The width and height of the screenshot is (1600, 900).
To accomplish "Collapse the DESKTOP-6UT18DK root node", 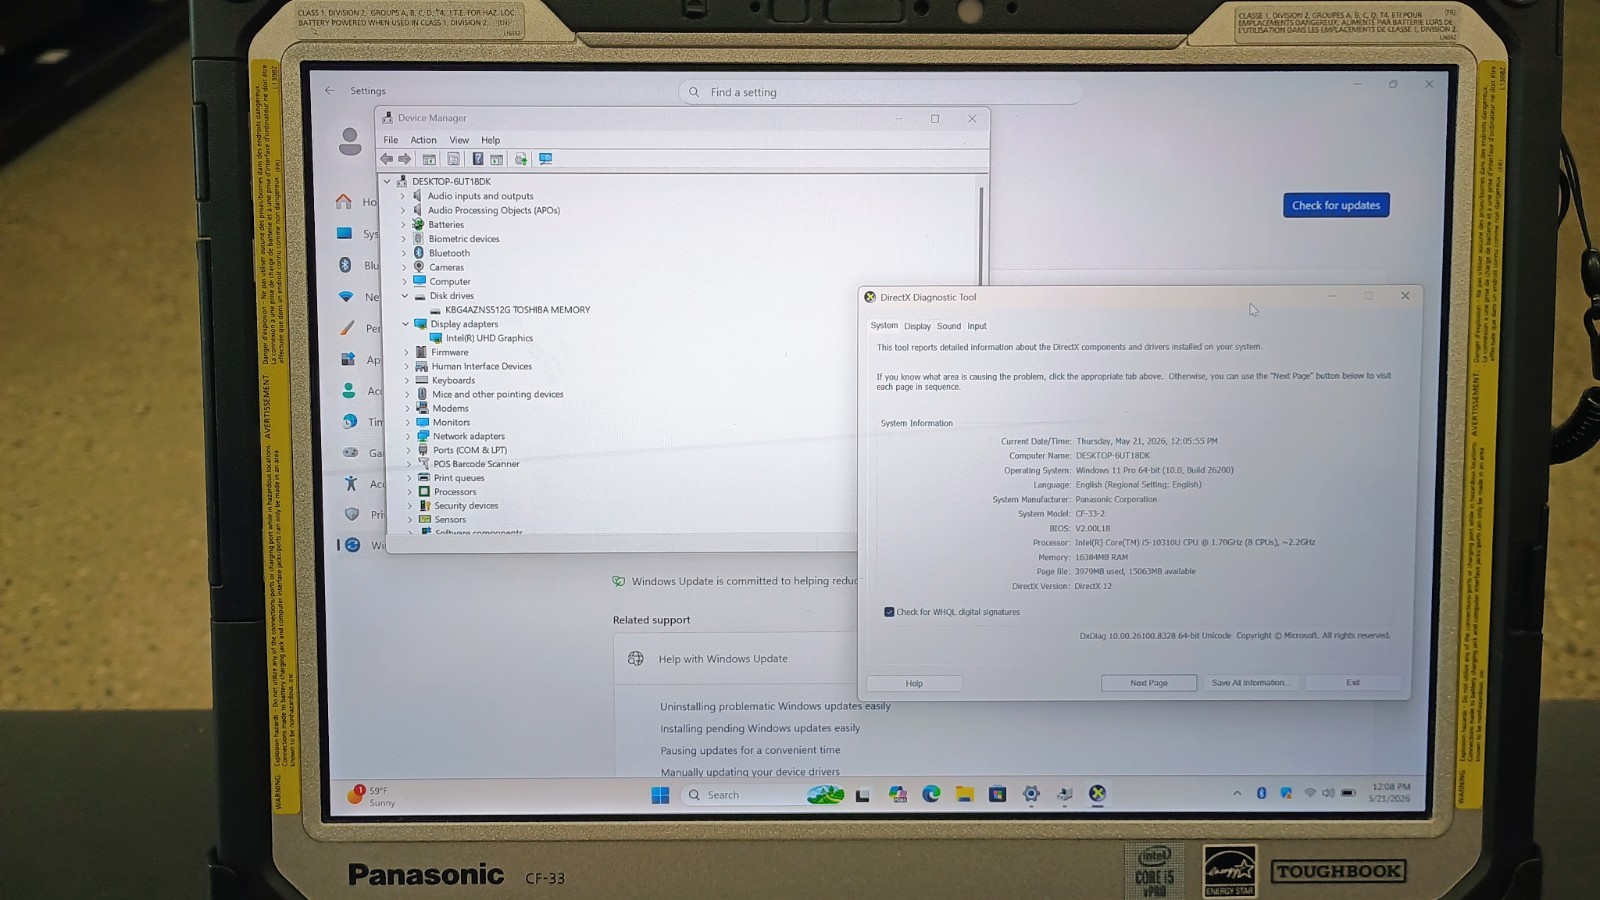I will click(x=387, y=181).
